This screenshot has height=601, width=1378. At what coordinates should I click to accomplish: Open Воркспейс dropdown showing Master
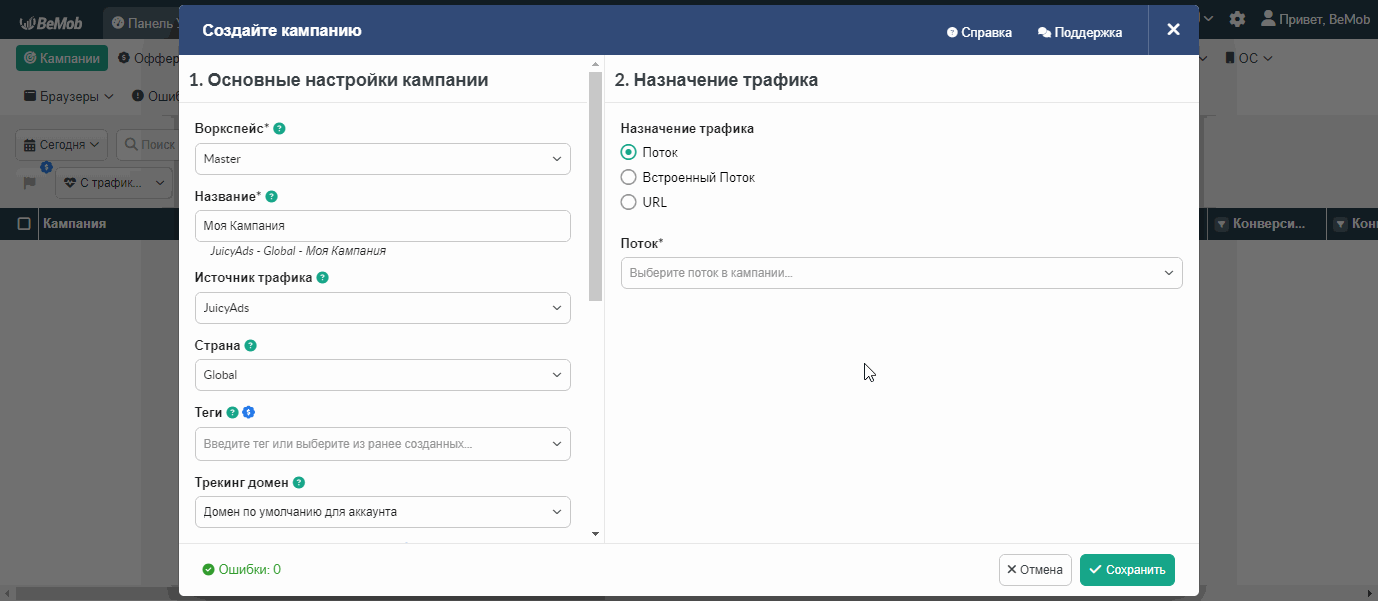point(383,159)
